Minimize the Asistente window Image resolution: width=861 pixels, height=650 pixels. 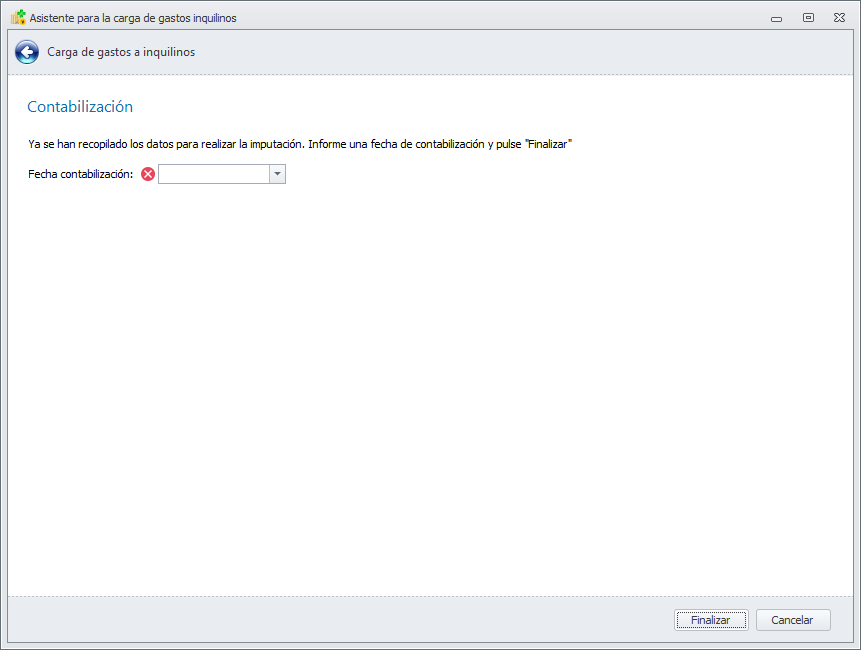[776, 18]
